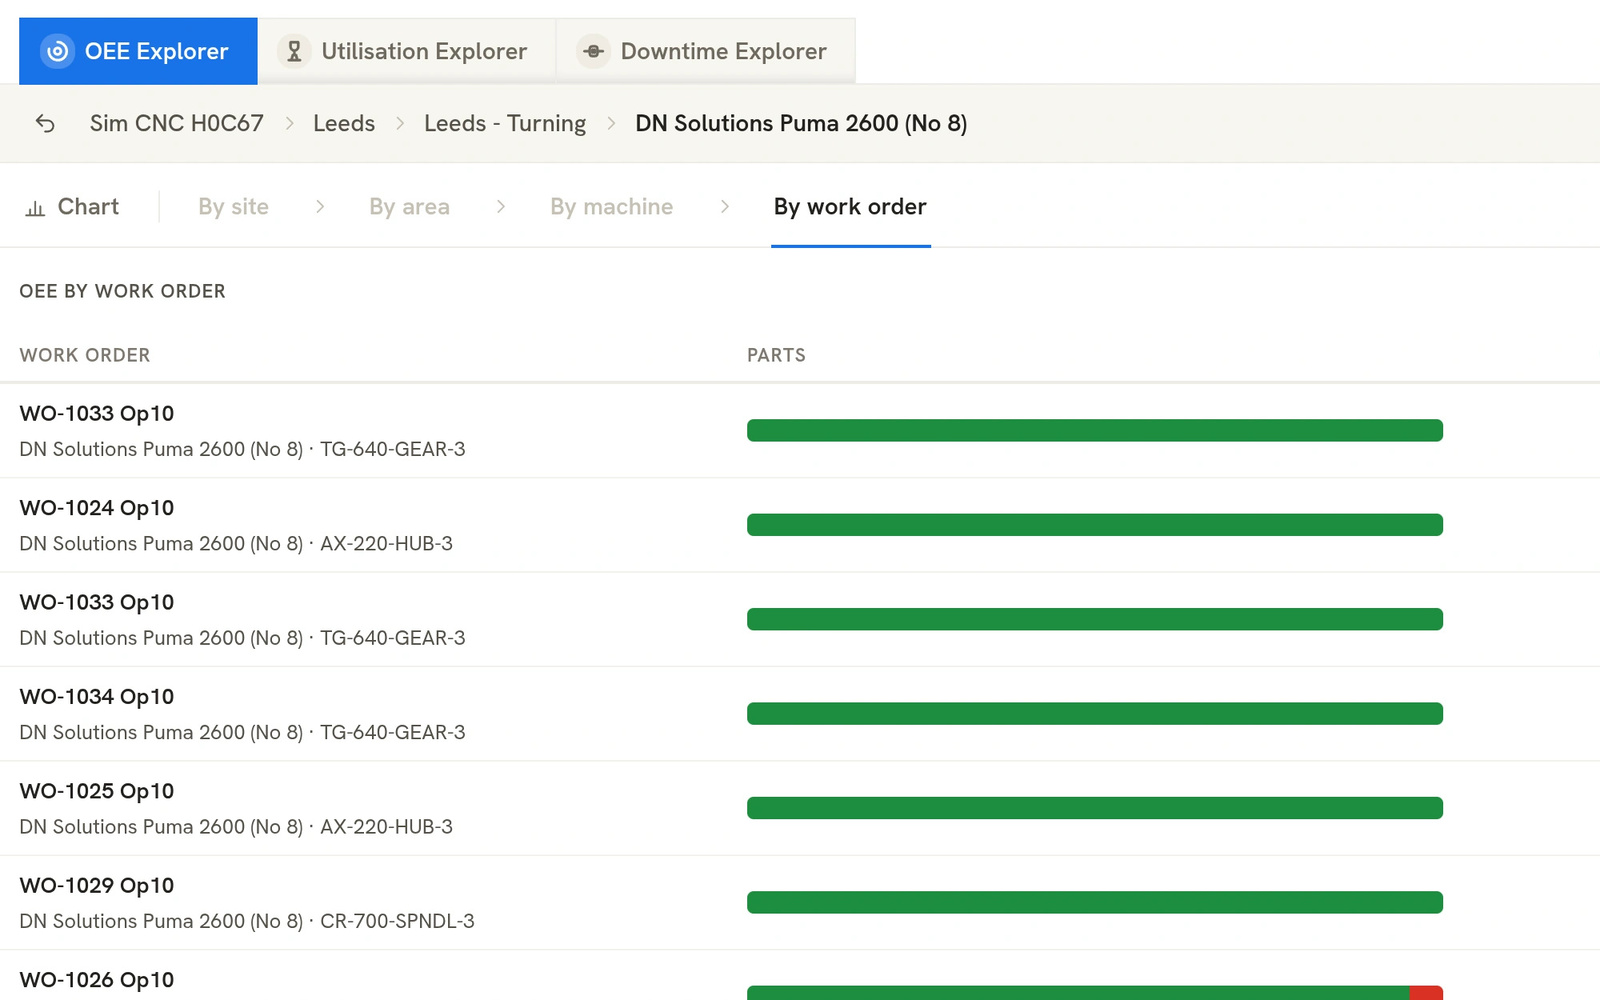The image size is (1600, 1000).
Task: Click chevron after By machine
Action: click(x=725, y=207)
